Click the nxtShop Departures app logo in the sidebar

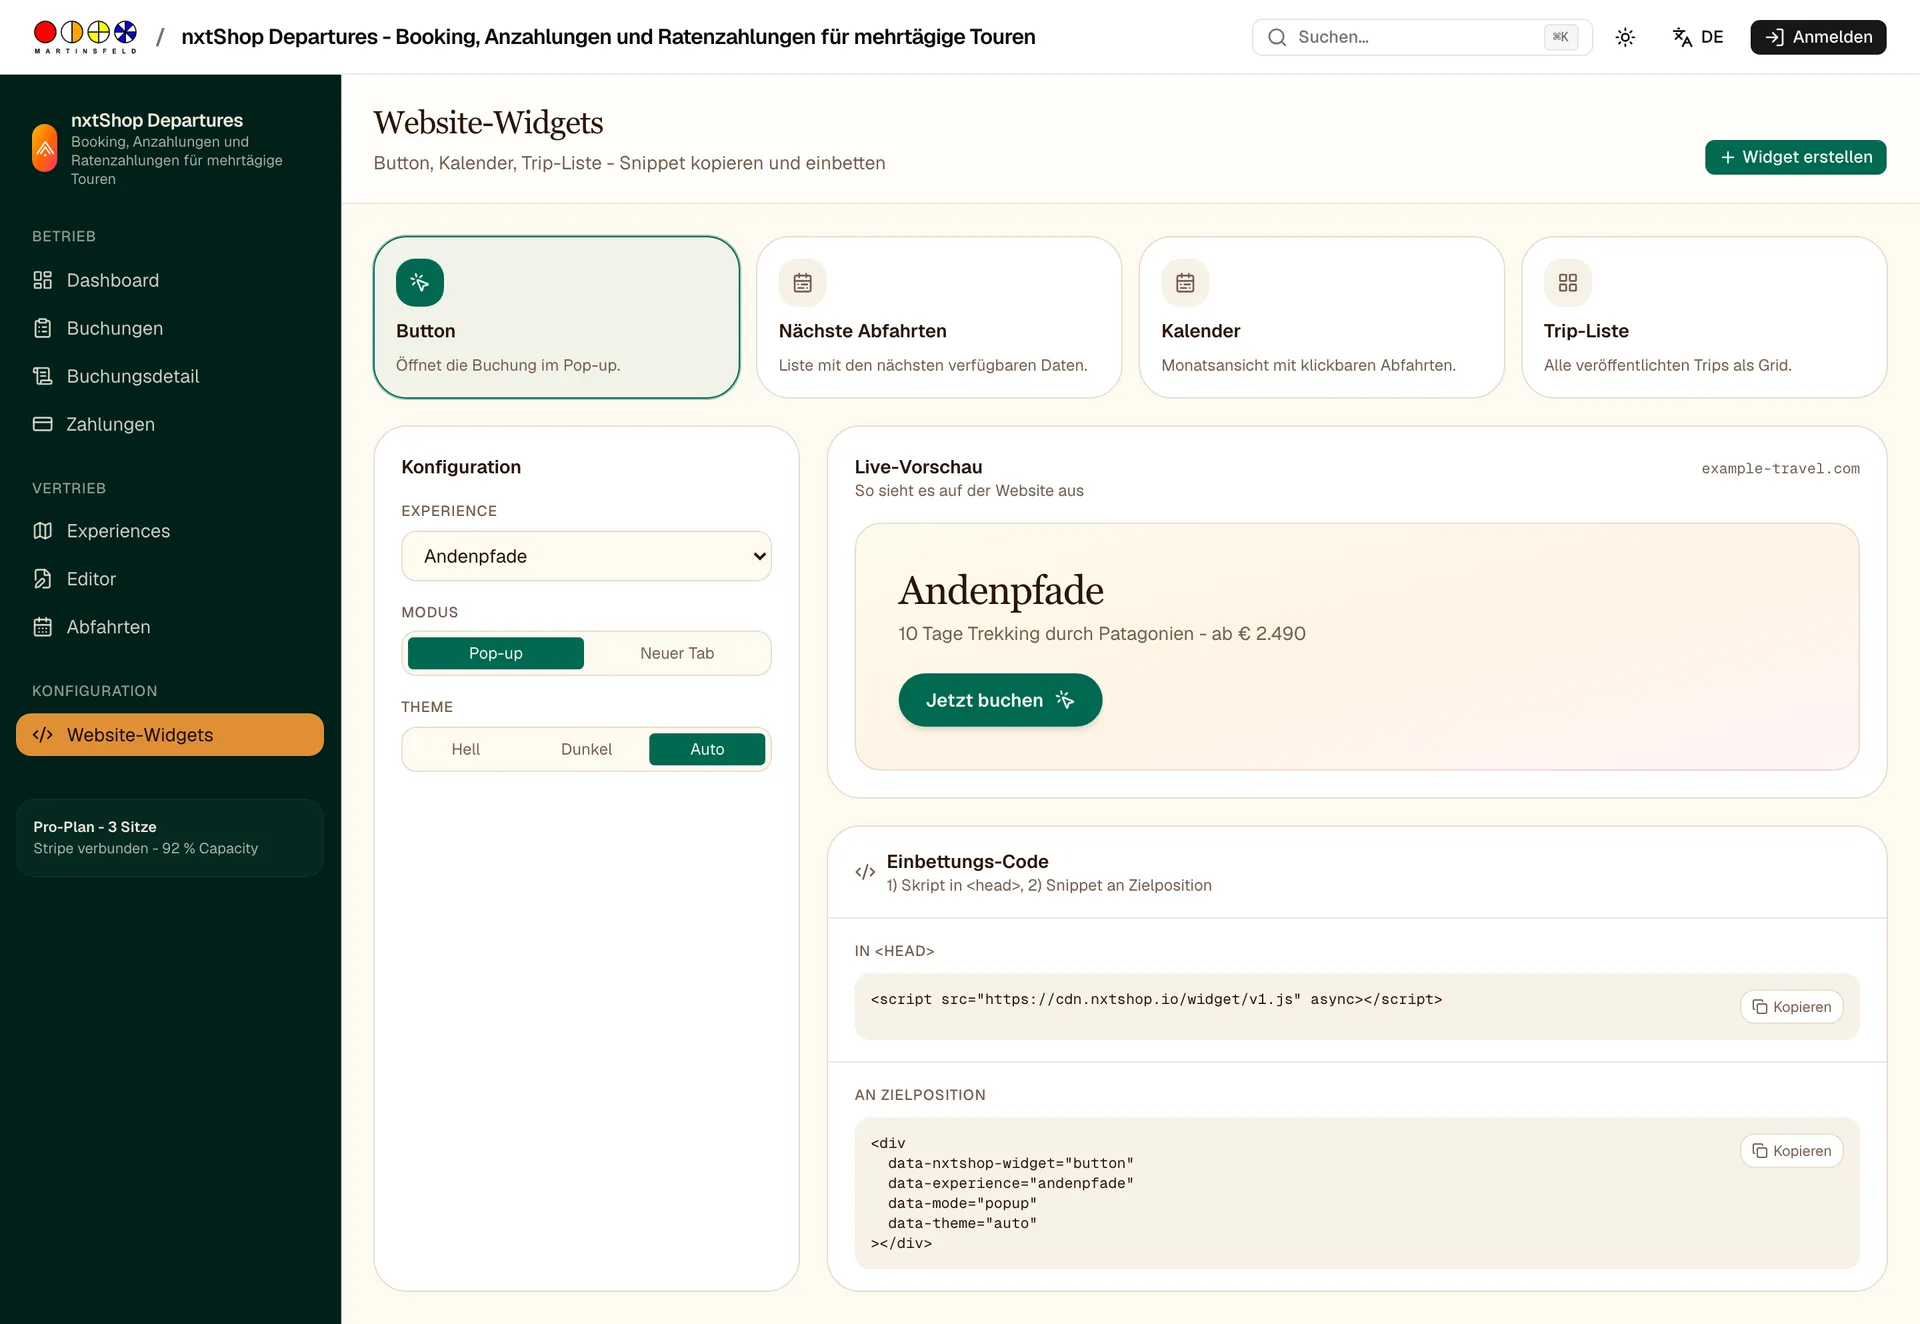[45, 148]
